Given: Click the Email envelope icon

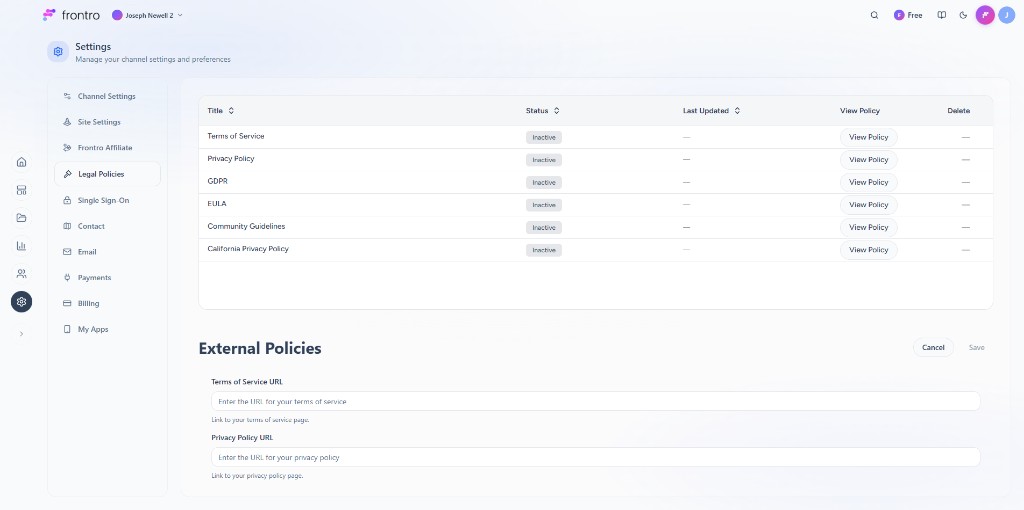Looking at the screenshot, I should 67,251.
